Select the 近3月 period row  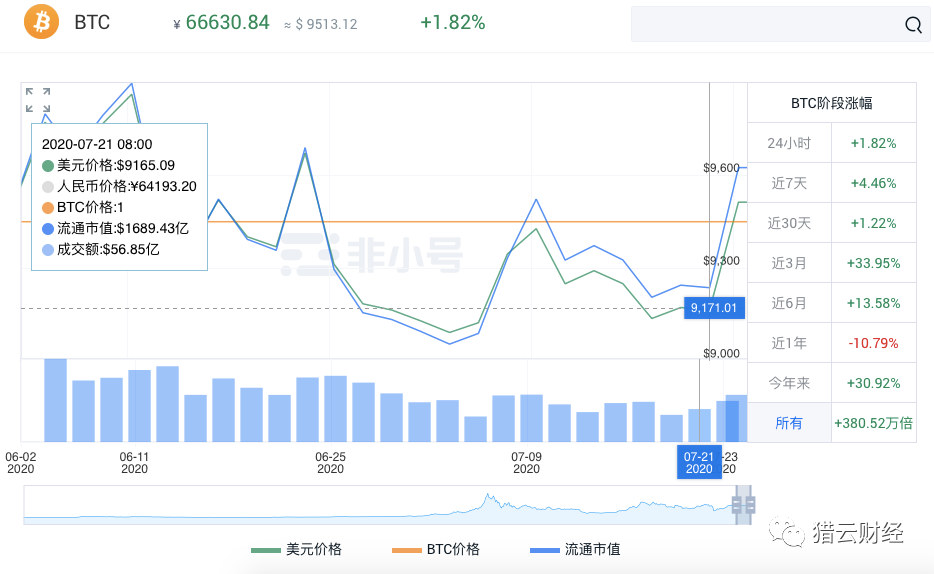click(832, 263)
